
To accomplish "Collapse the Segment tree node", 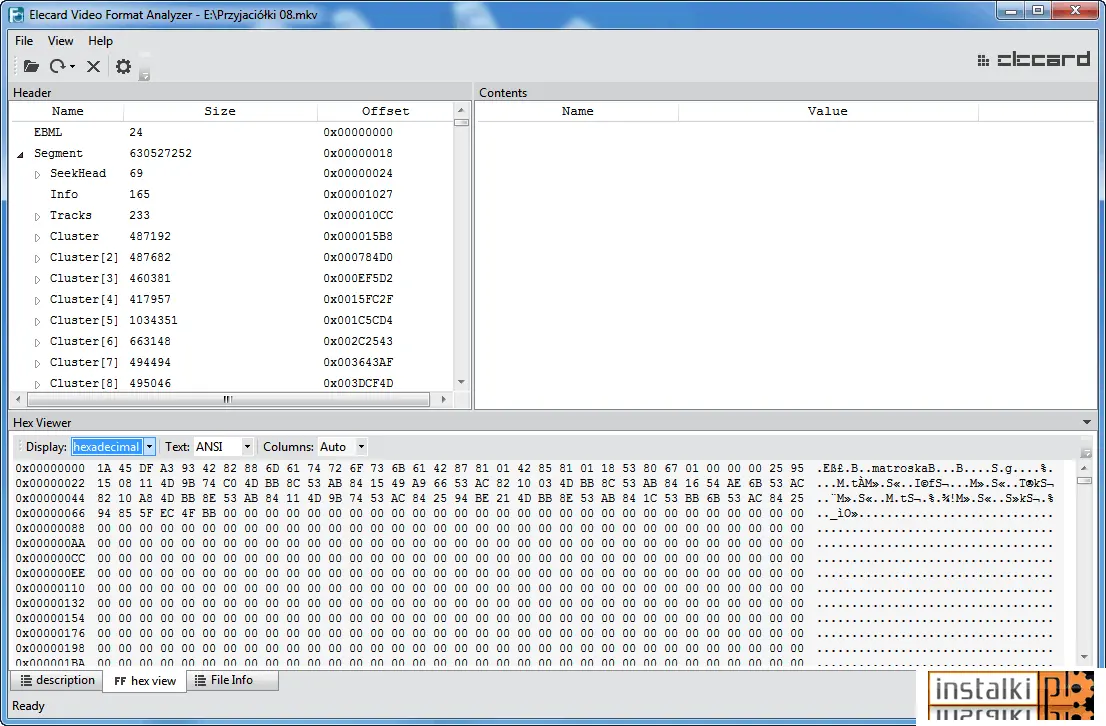I will point(20,155).
